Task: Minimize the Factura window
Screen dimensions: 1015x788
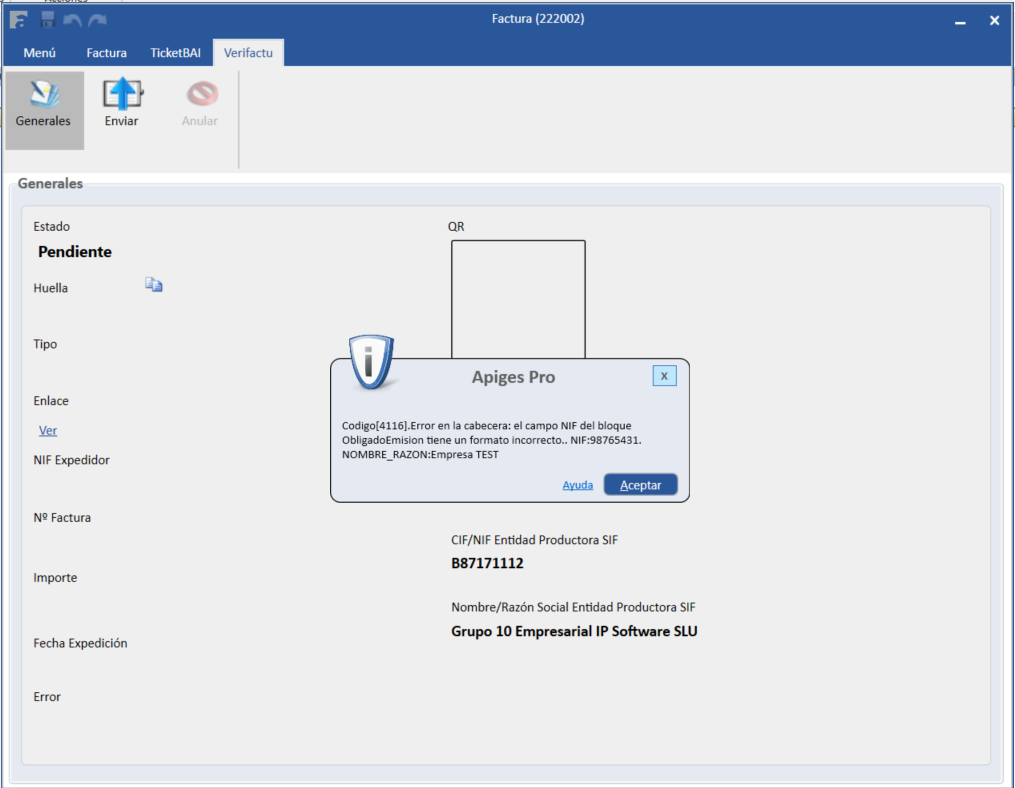Action: coord(960,22)
